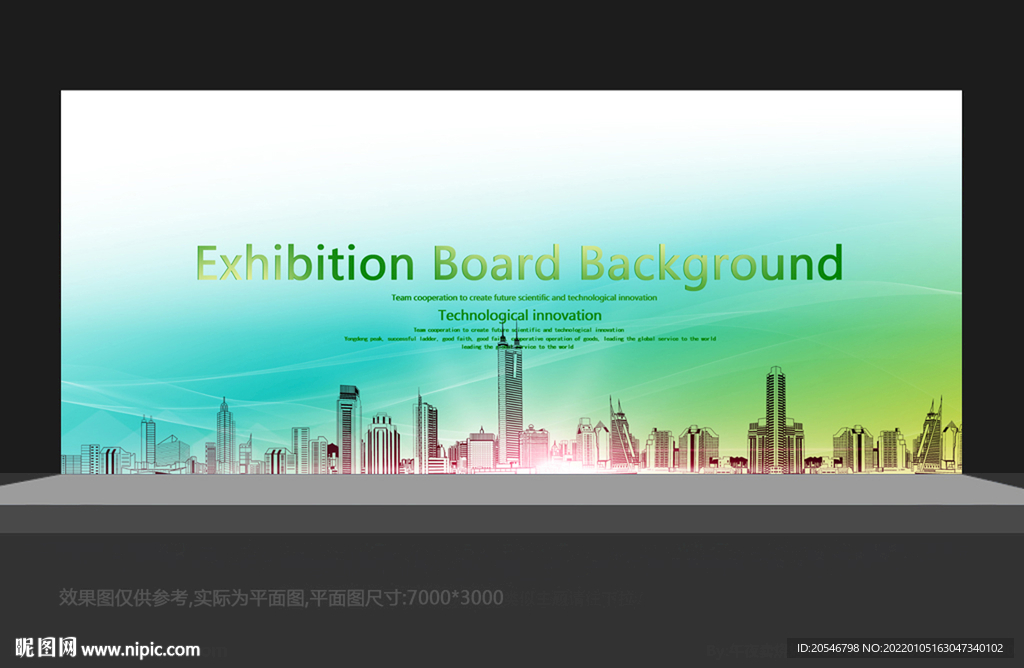
Task: Click the word "Board" in the headline
Action: click(496, 262)
